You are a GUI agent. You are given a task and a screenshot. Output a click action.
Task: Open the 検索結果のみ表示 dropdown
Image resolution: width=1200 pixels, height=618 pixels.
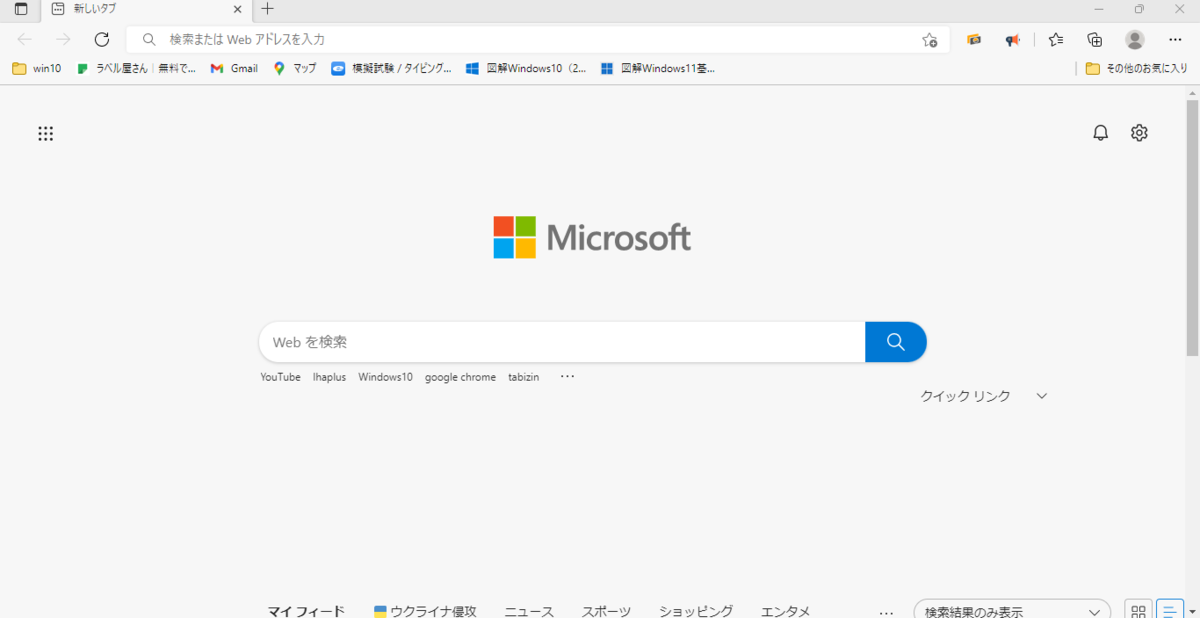1012,610
